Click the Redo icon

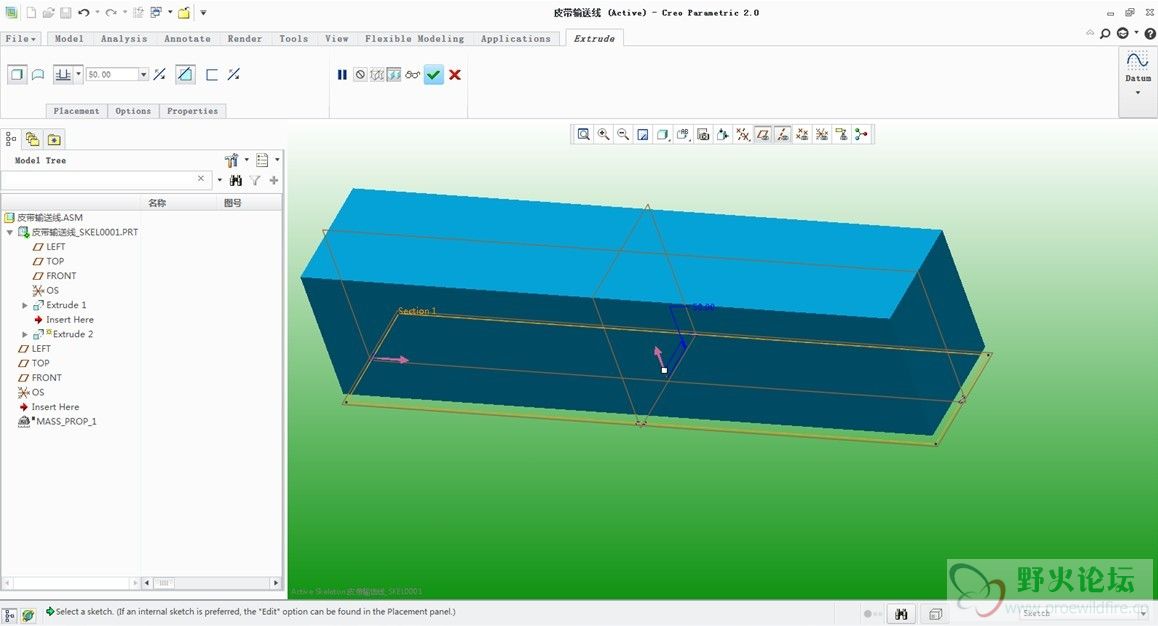tap(111, 13)
